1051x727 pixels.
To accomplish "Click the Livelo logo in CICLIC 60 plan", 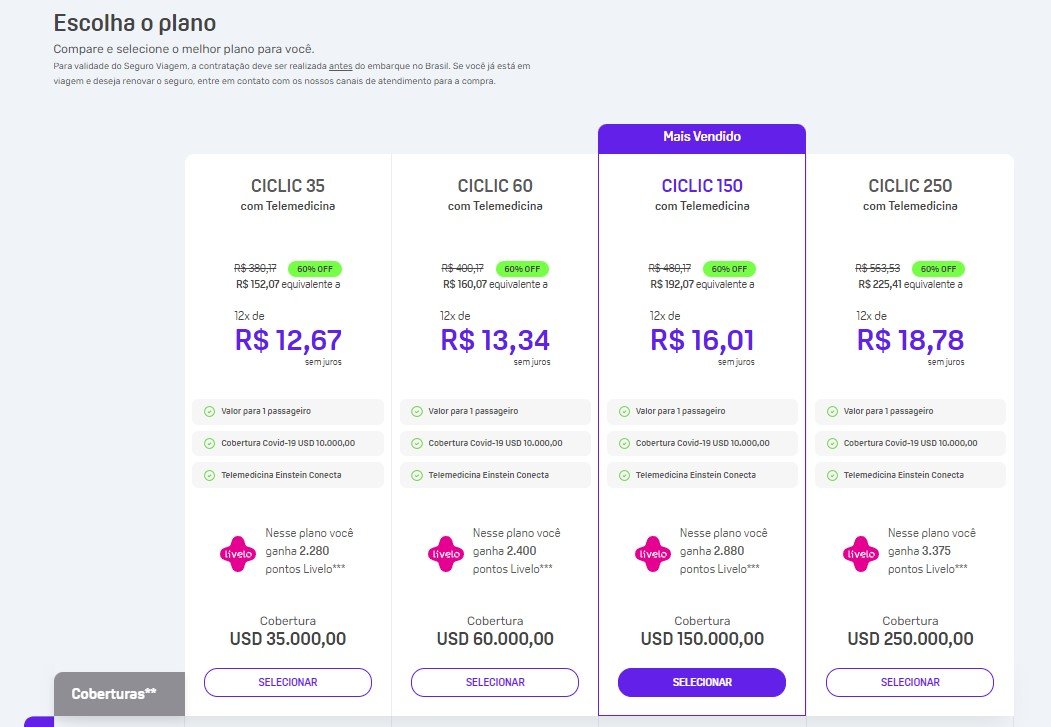I will (446, 554).
